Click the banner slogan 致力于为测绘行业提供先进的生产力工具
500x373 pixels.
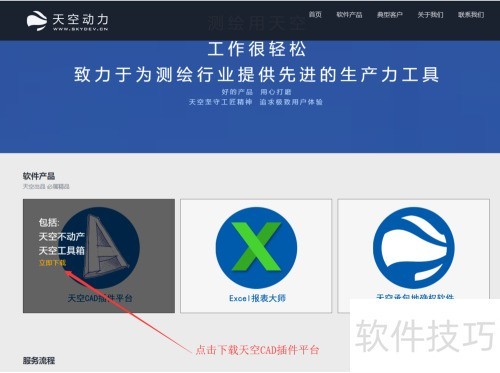(257, 74)
